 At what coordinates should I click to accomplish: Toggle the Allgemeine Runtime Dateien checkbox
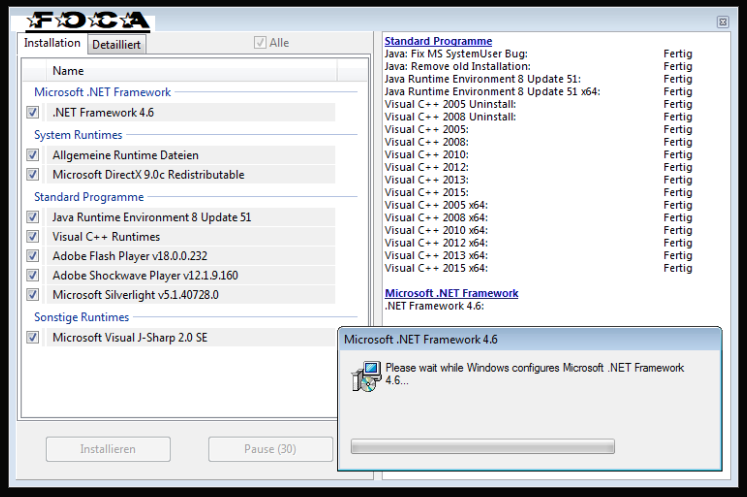[x=32, y=155]
